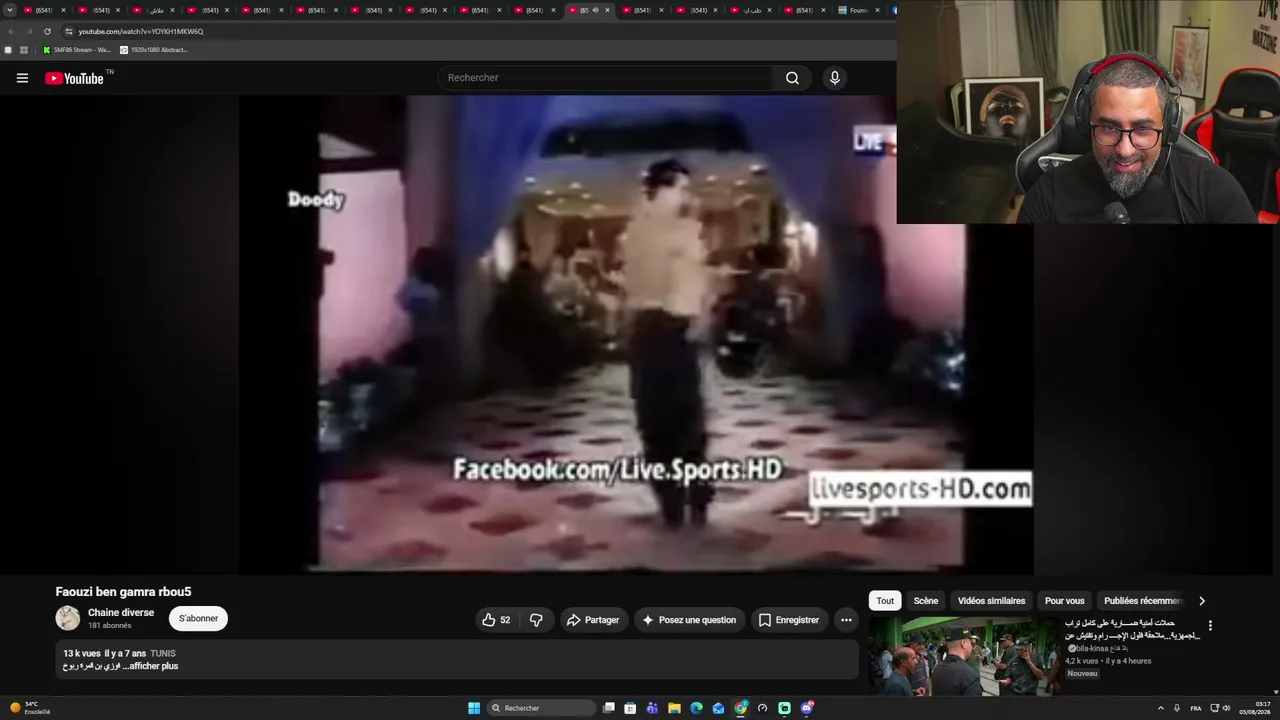
Task: Click the TUNIS tag in description
Action: click(163, 654)
